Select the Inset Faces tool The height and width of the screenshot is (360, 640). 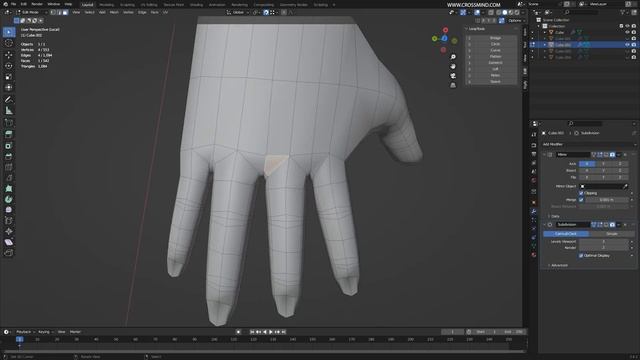(x=9, y=146)
